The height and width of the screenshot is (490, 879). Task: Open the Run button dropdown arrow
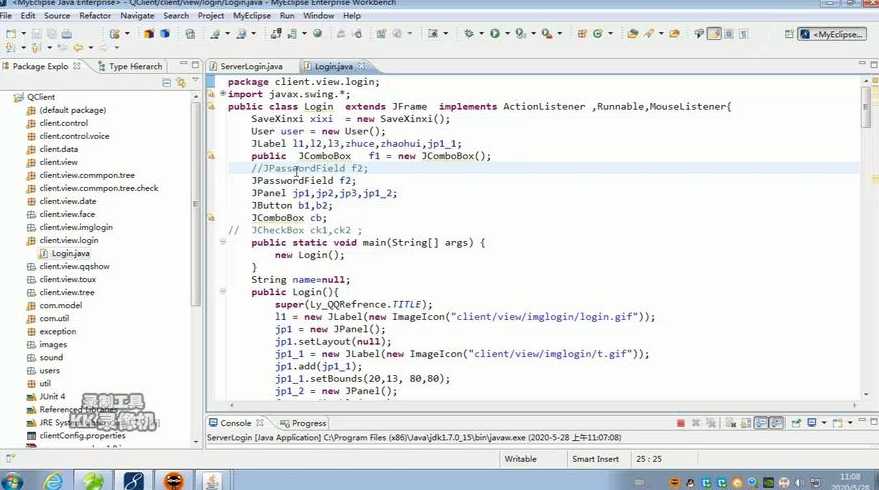click(507, 34)
